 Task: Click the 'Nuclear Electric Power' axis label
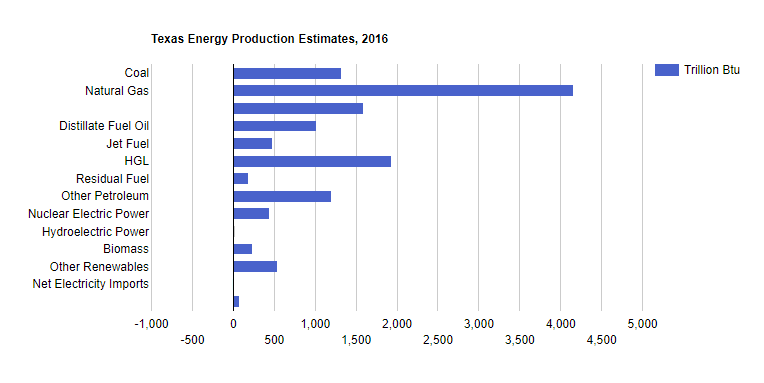coord(88,214)
